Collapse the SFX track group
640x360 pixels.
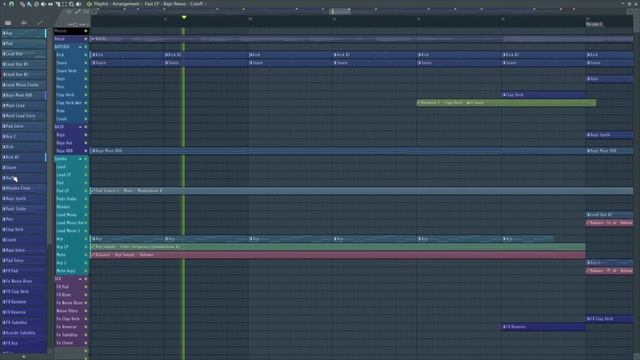[x=80, y=279]
